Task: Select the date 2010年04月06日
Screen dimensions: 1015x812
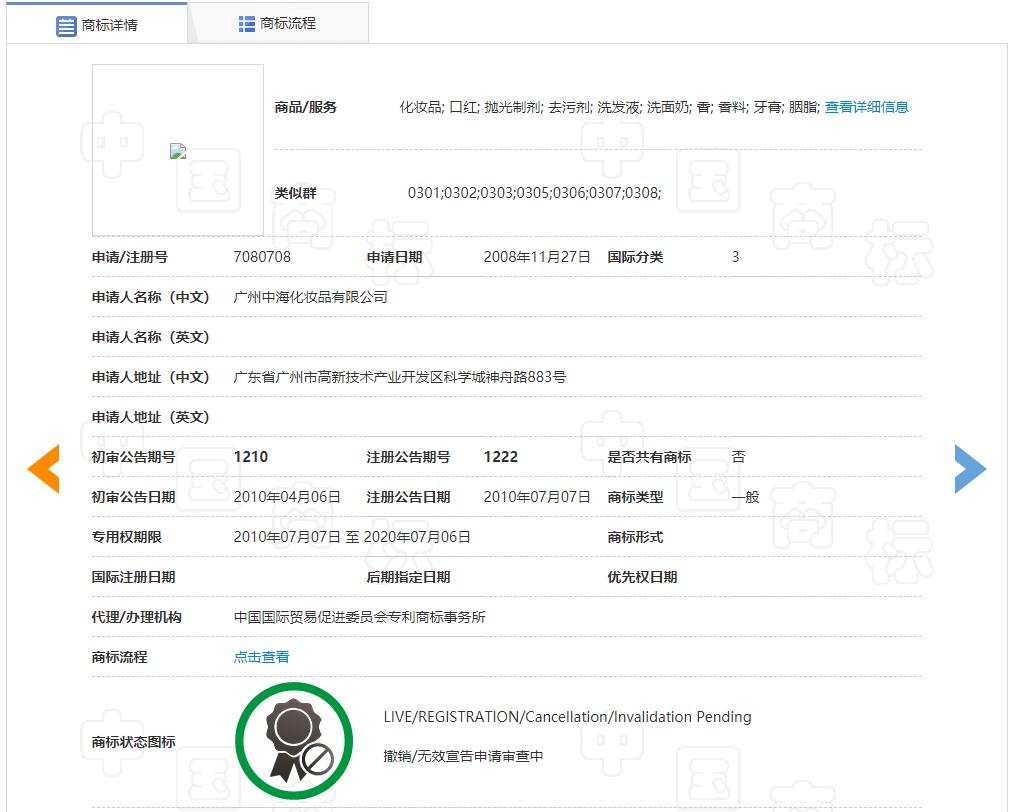Action: click(287, 497)
